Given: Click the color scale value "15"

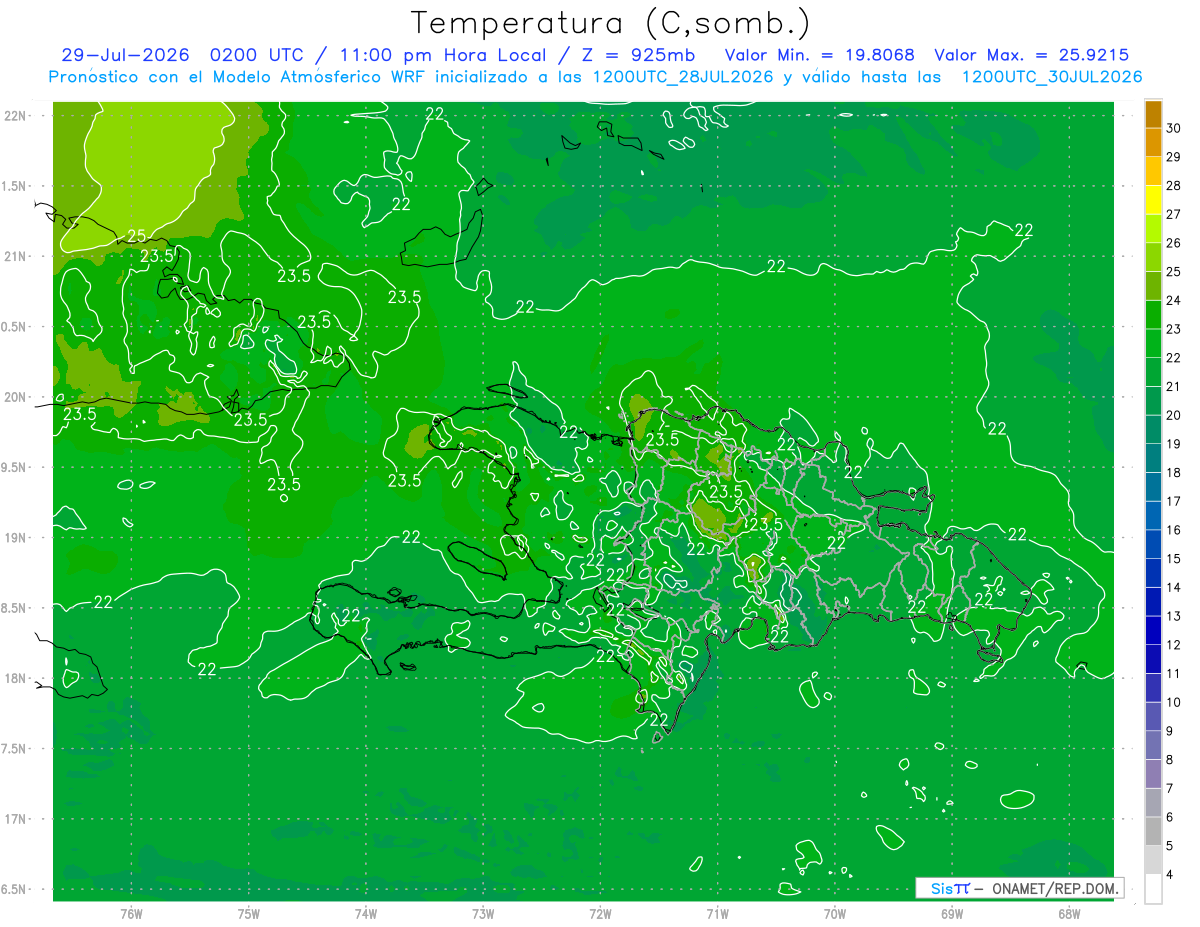Looking at the screenshot, I should tap(1173, 559).
